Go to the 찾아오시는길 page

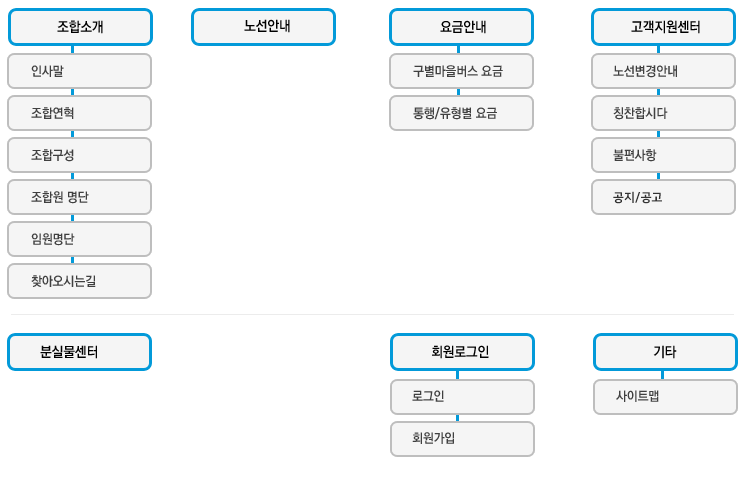(80, 281)
